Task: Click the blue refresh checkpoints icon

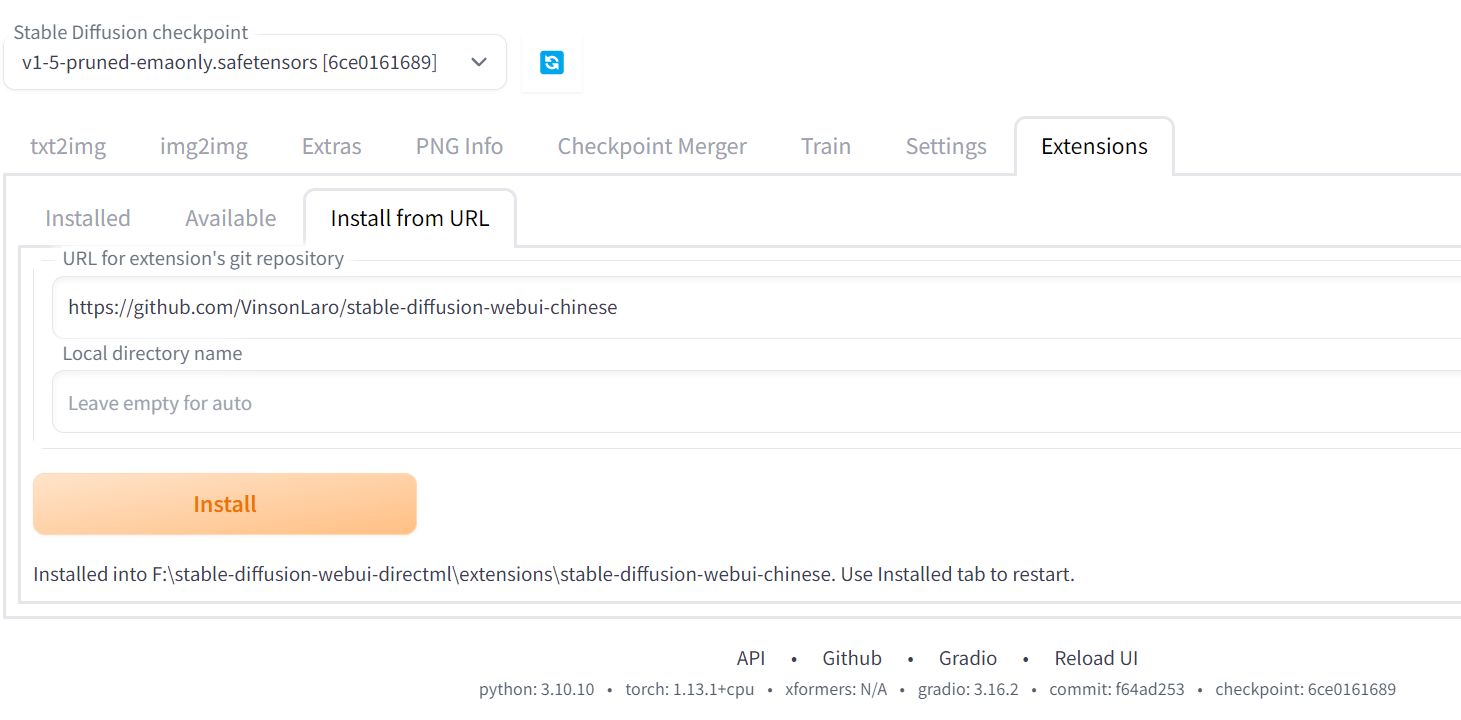Action: point(551,62)
